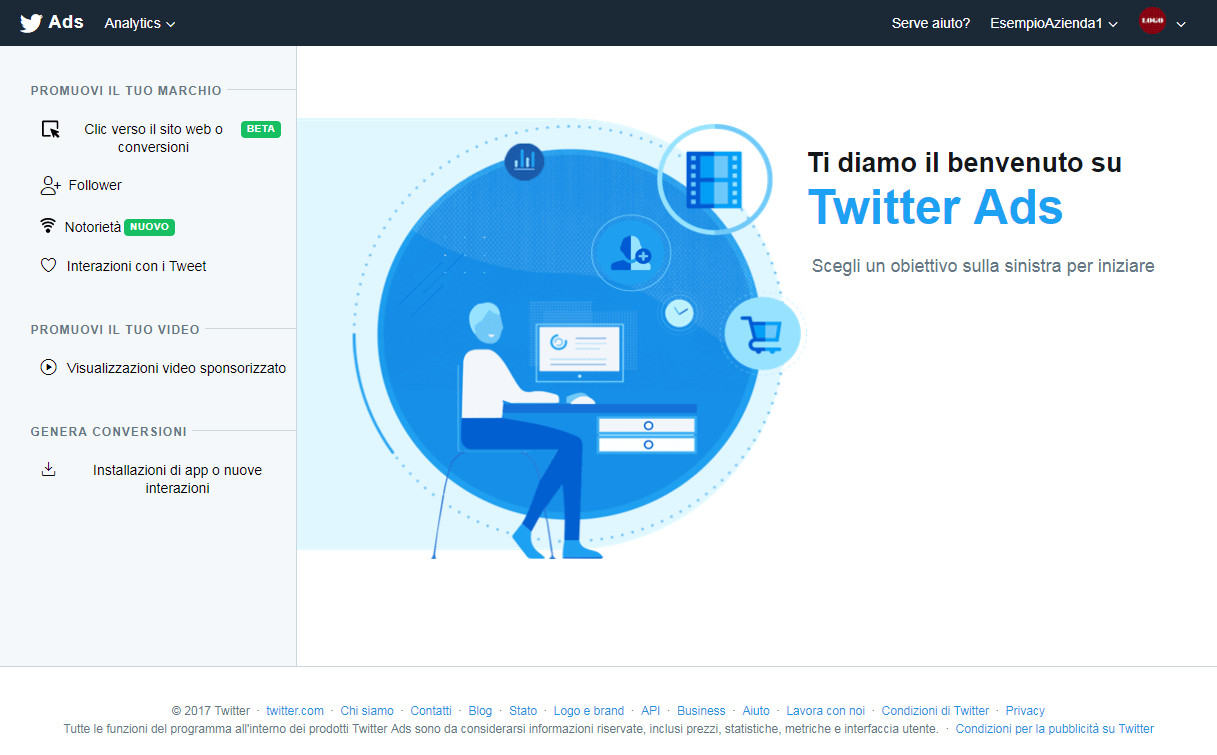Open the Contatti footer link
The width and height of the screenshot is (1217, 755).
click(x=431, y=711)
